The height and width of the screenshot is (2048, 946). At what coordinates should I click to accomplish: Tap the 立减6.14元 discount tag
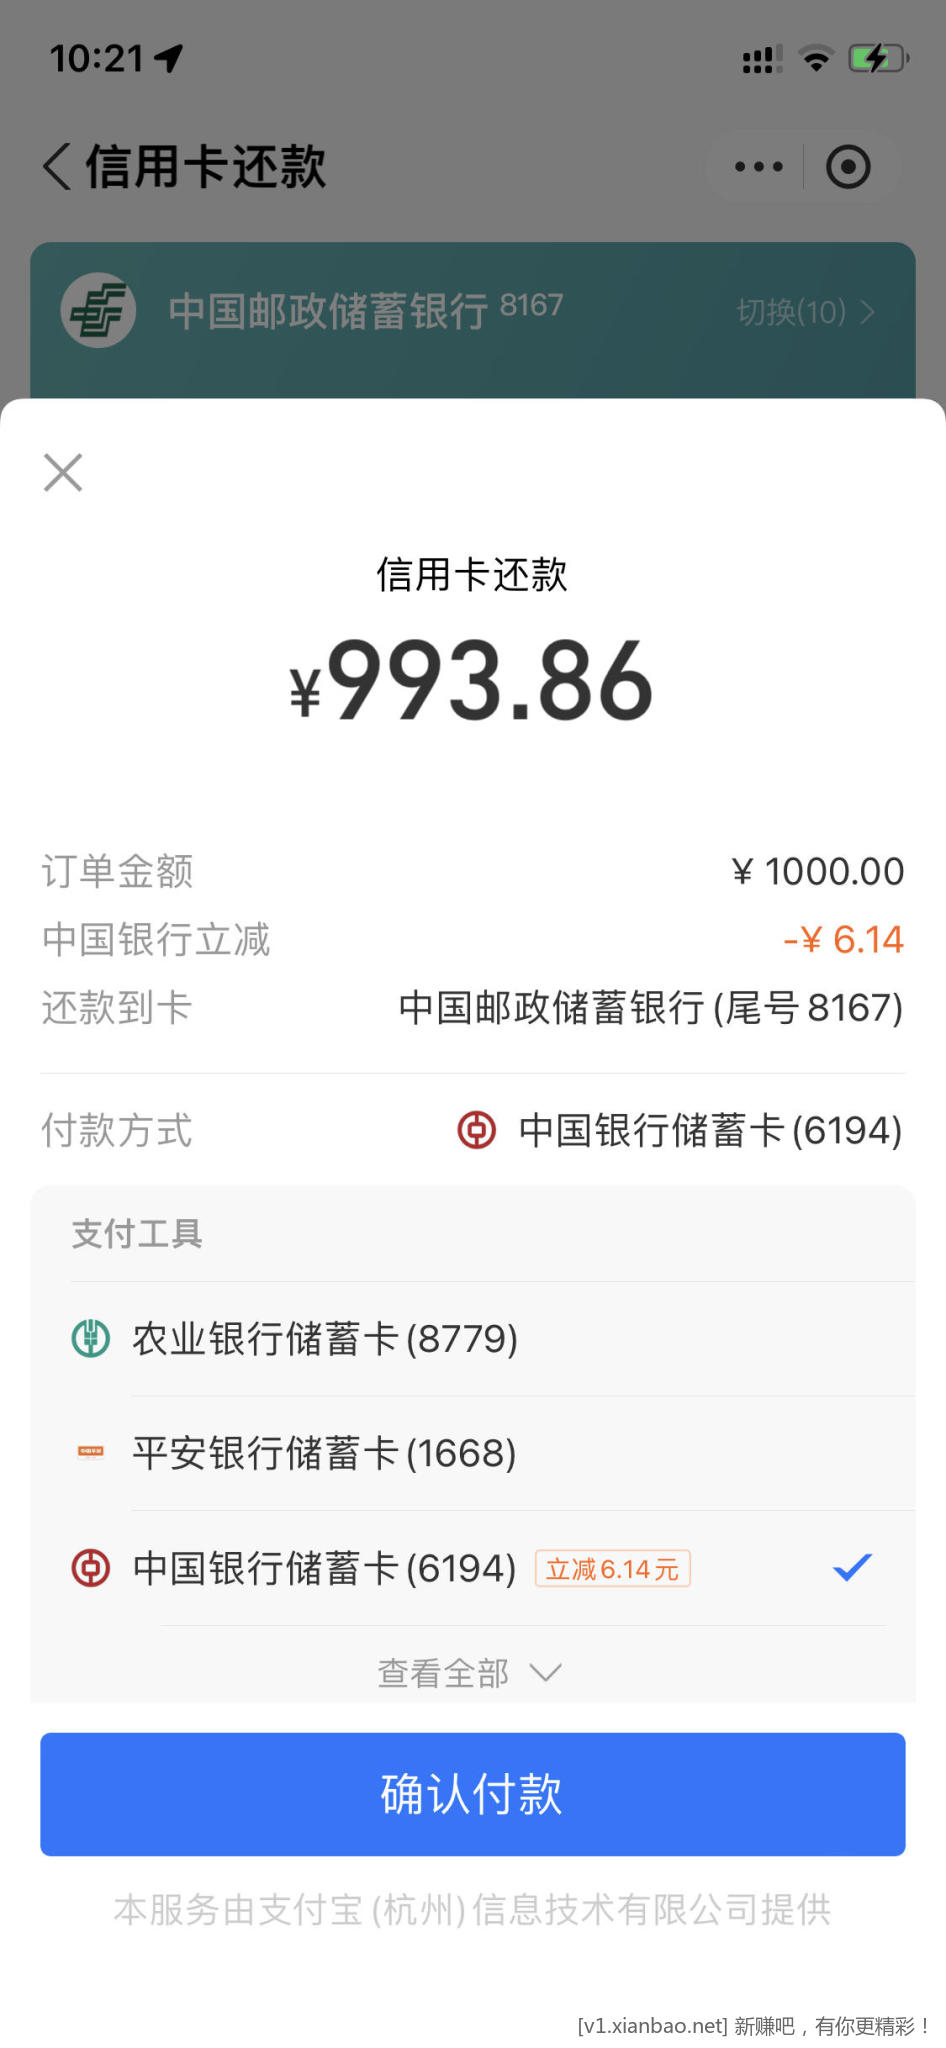click(612, 1569)
